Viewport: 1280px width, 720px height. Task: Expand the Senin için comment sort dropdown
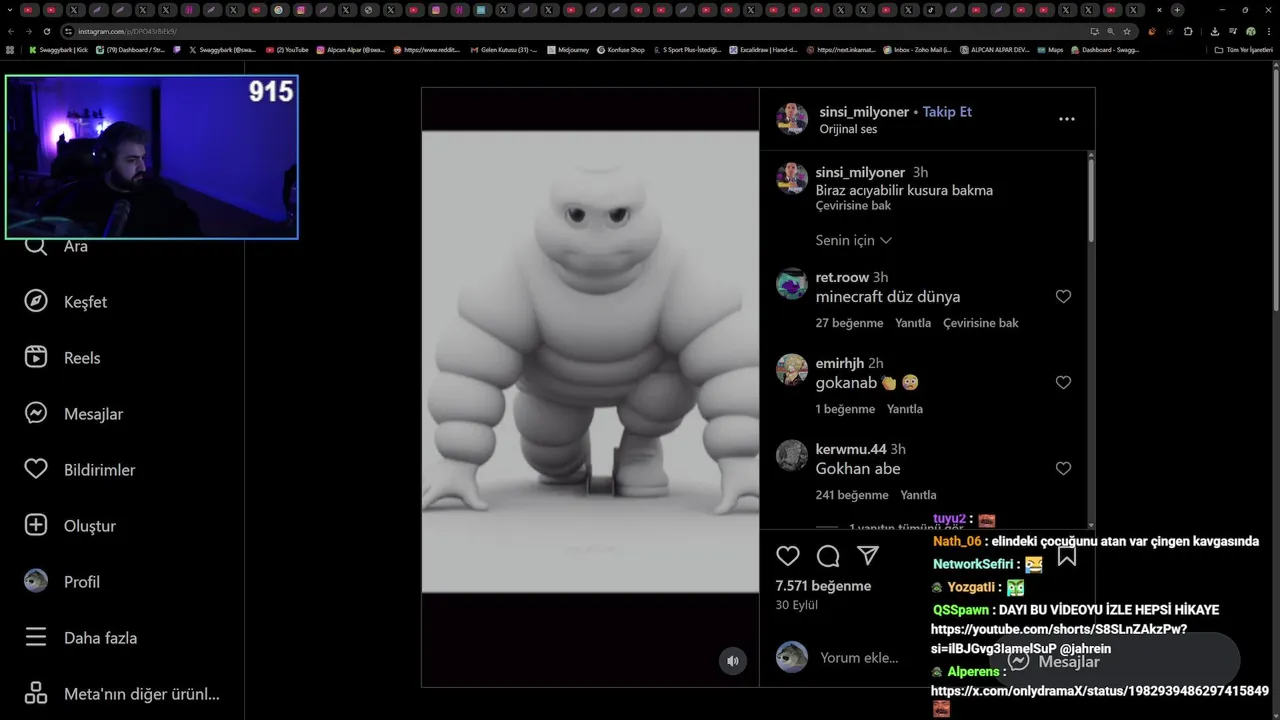tap(854, 240)
